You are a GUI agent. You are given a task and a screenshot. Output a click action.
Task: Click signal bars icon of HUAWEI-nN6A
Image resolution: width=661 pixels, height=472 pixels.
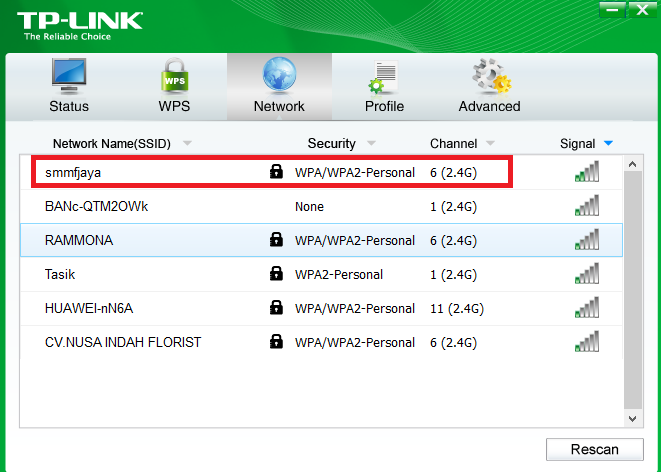tap(587, 308)
